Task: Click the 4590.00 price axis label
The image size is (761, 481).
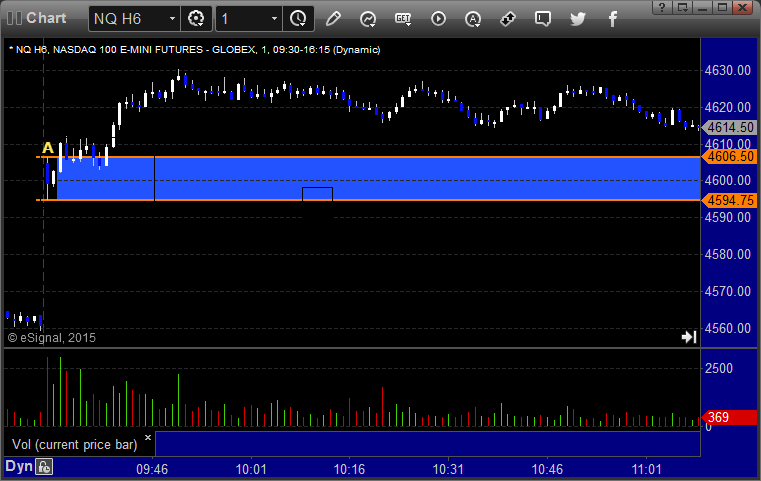Action: 728,217
